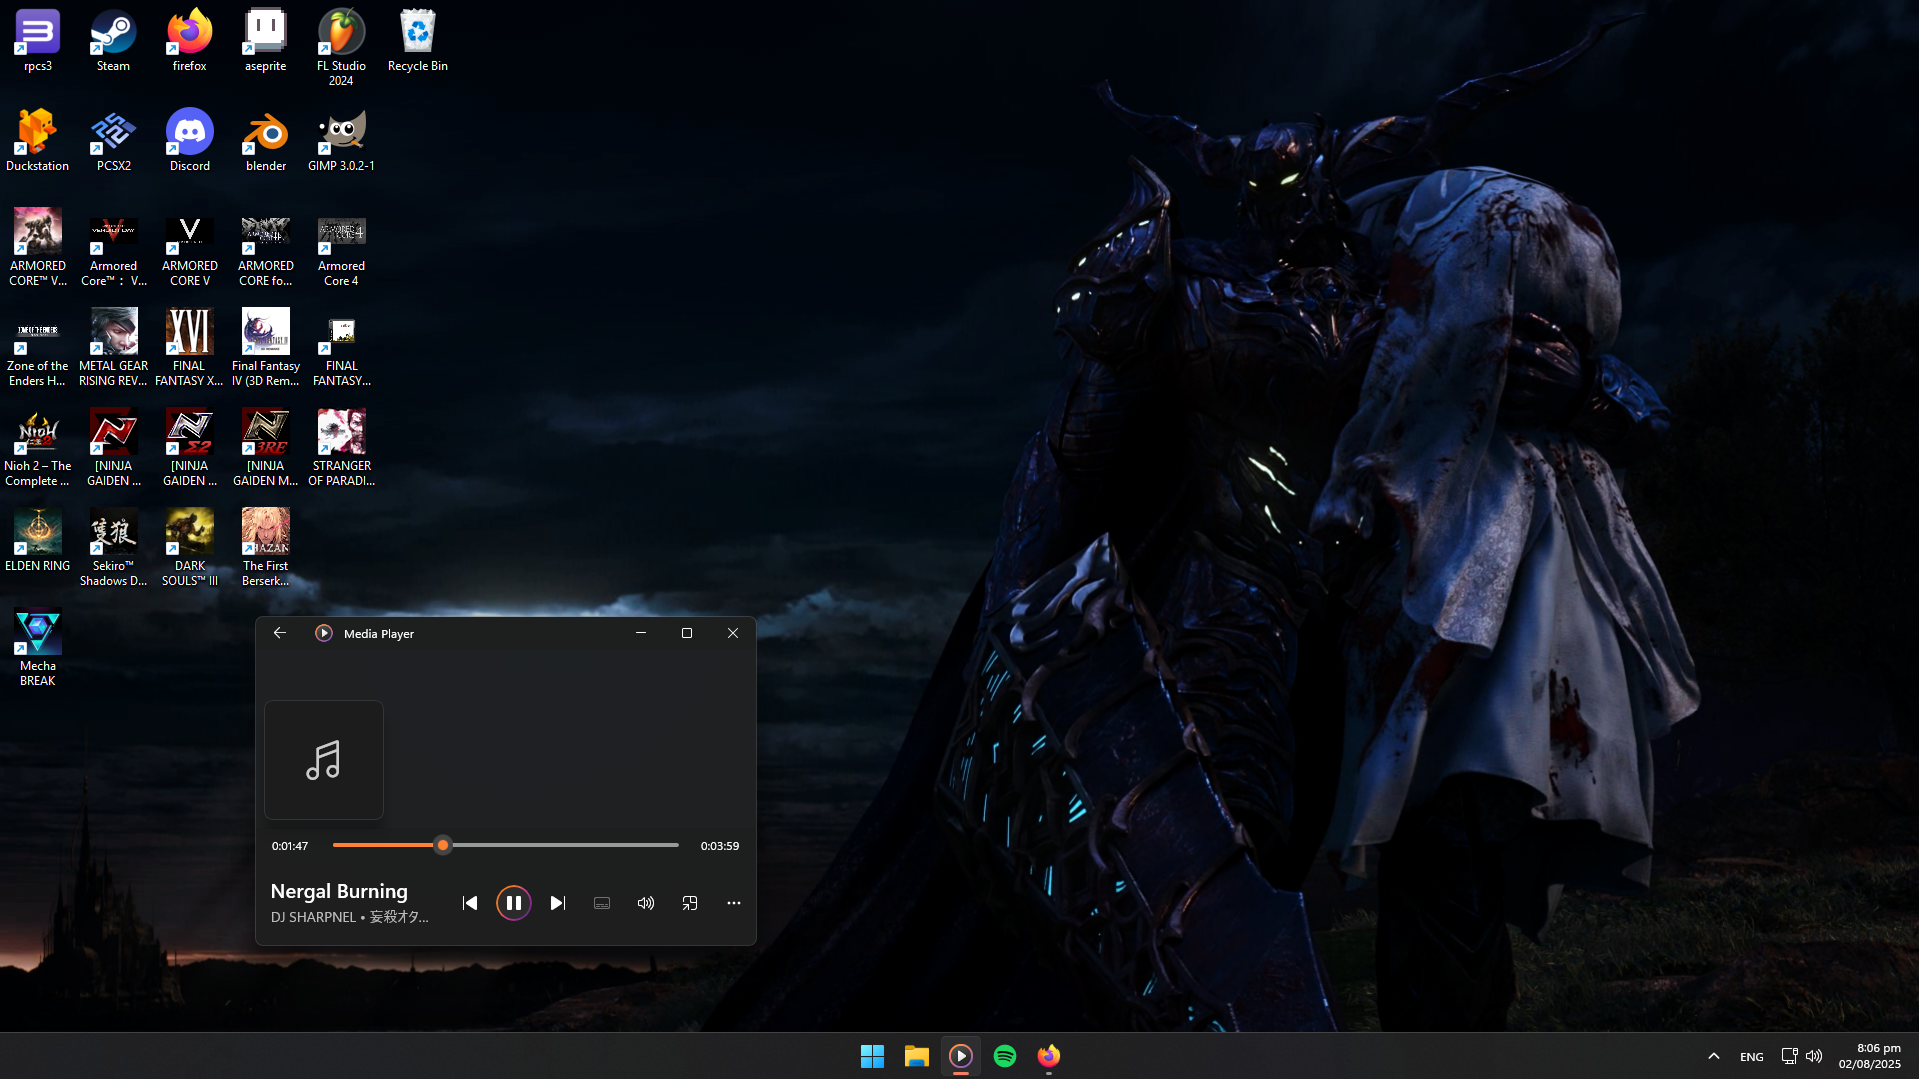The image size is (1919, 1079).
Task: Select the aseprite desktop icon
Action: 265,41
